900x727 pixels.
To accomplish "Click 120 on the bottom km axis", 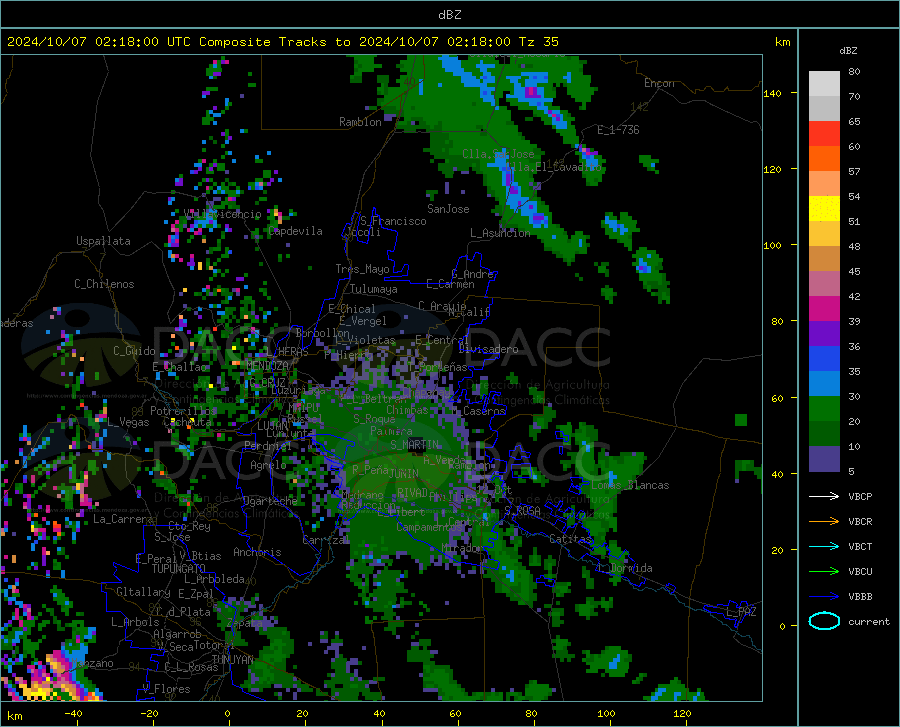I will pos(682,714).
